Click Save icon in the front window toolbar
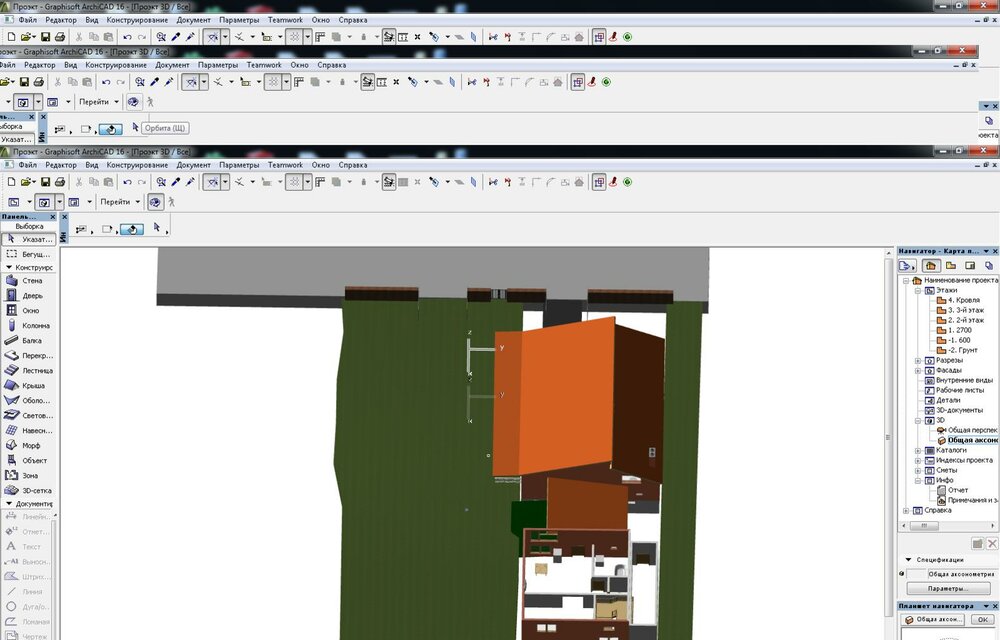Screen dimensions: 1000x640 pyautogui.click(x=45, y=182)
